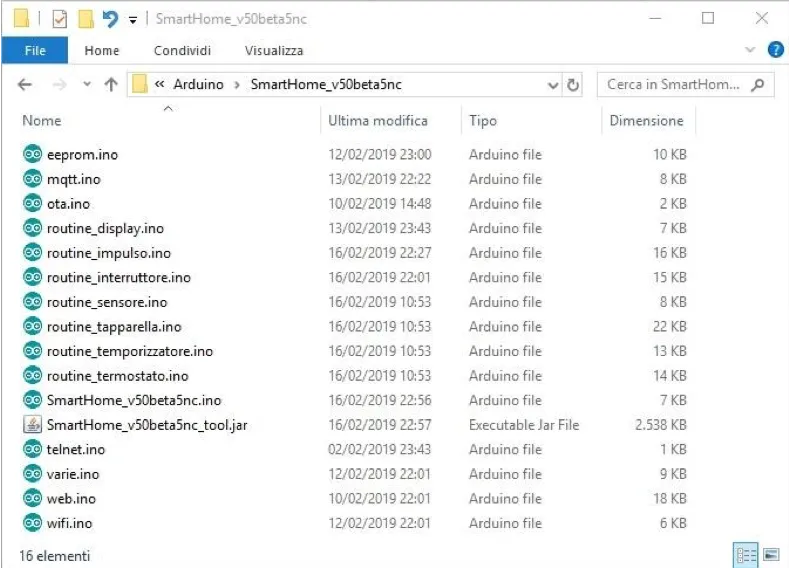Click date 02/02/2019 23:43 of telnet.ino

point(379,449)
